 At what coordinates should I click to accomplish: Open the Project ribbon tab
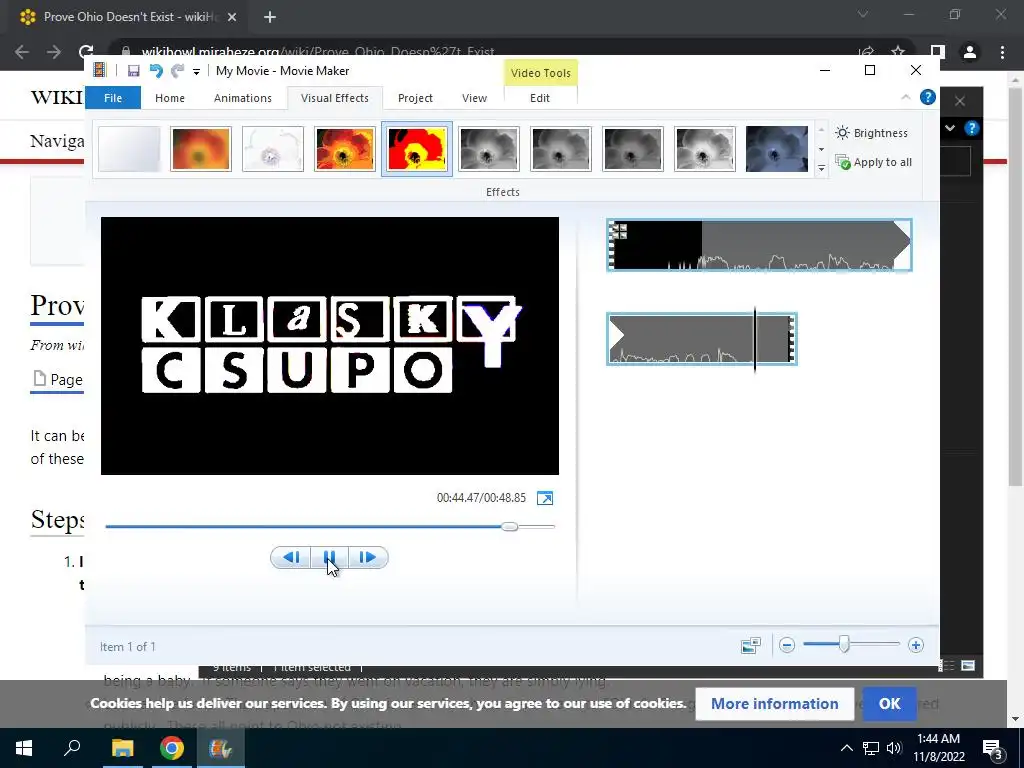[x=415, y=98]
